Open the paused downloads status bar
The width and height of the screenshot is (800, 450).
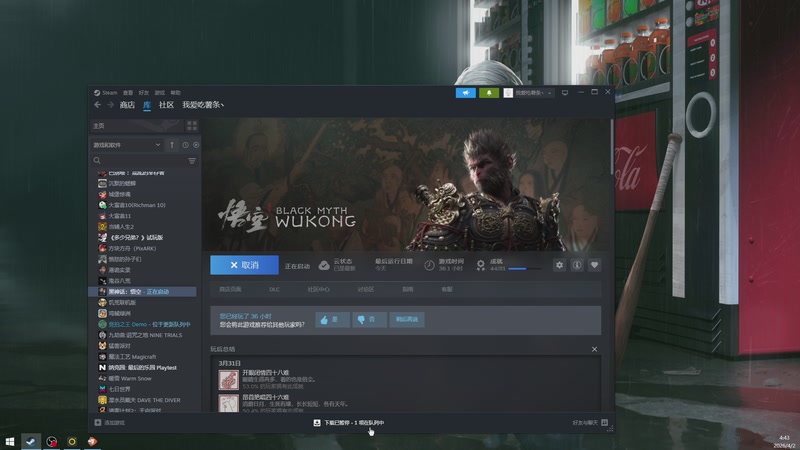(349, 422)
